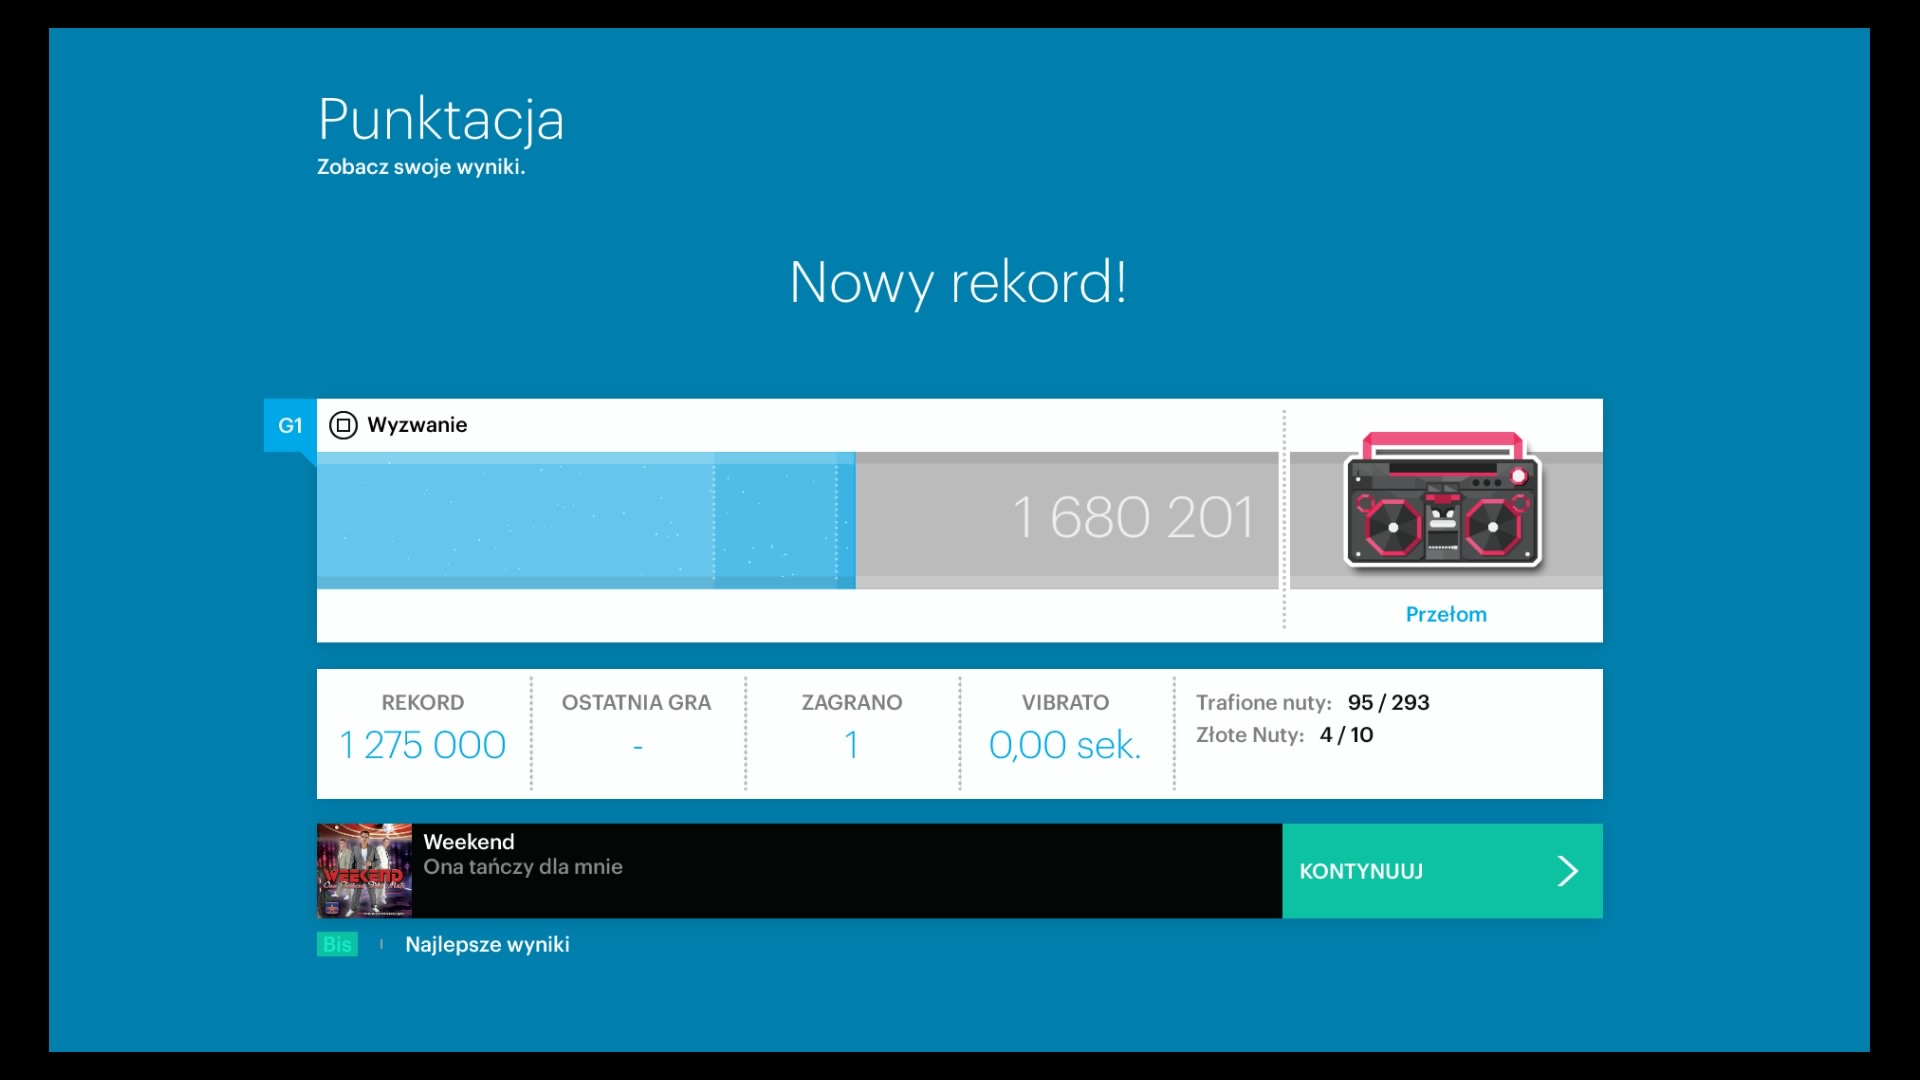This screenshot has width=1920, height=1080.
Task: Click the song title Ona tańczy dla mnie
Action: pos(522,867)
